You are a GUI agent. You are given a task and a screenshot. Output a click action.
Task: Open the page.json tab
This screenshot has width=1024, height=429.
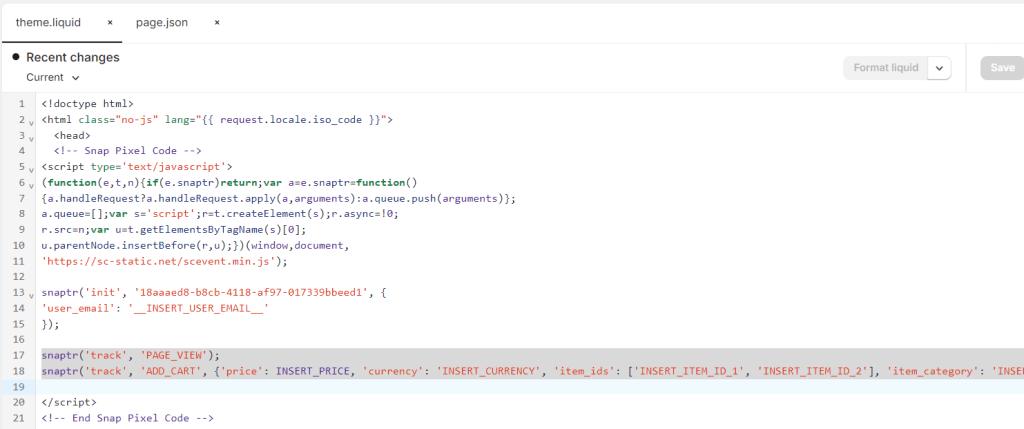coord(162,23)
